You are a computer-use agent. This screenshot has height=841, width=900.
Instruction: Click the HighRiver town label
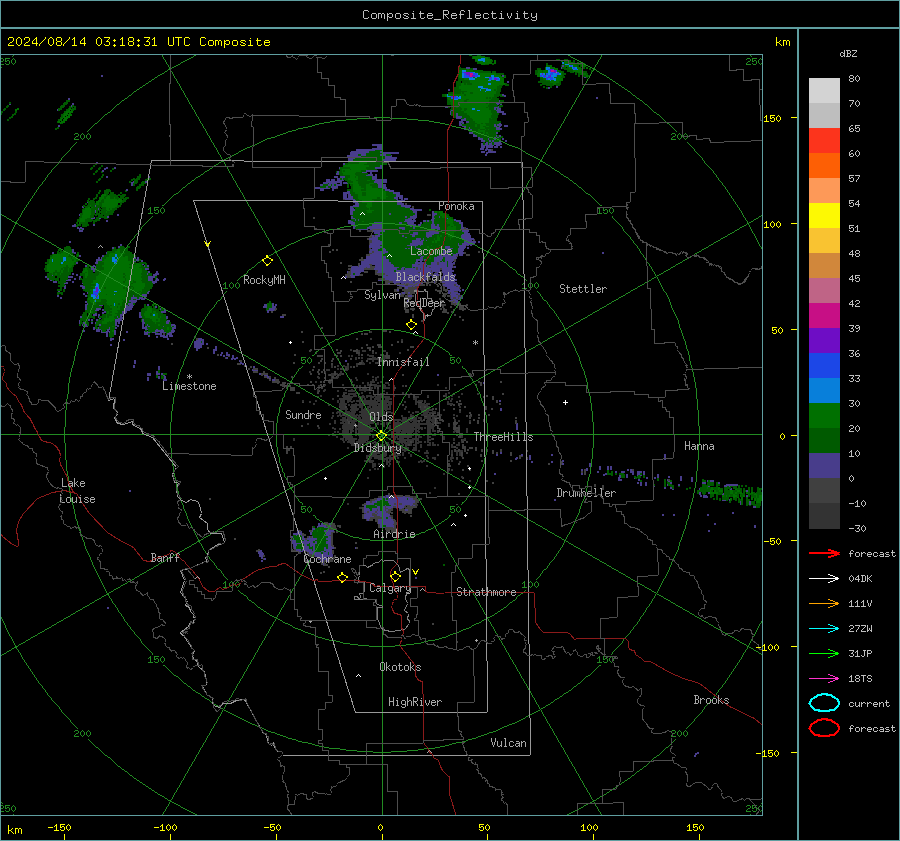[x=415, y=702]
